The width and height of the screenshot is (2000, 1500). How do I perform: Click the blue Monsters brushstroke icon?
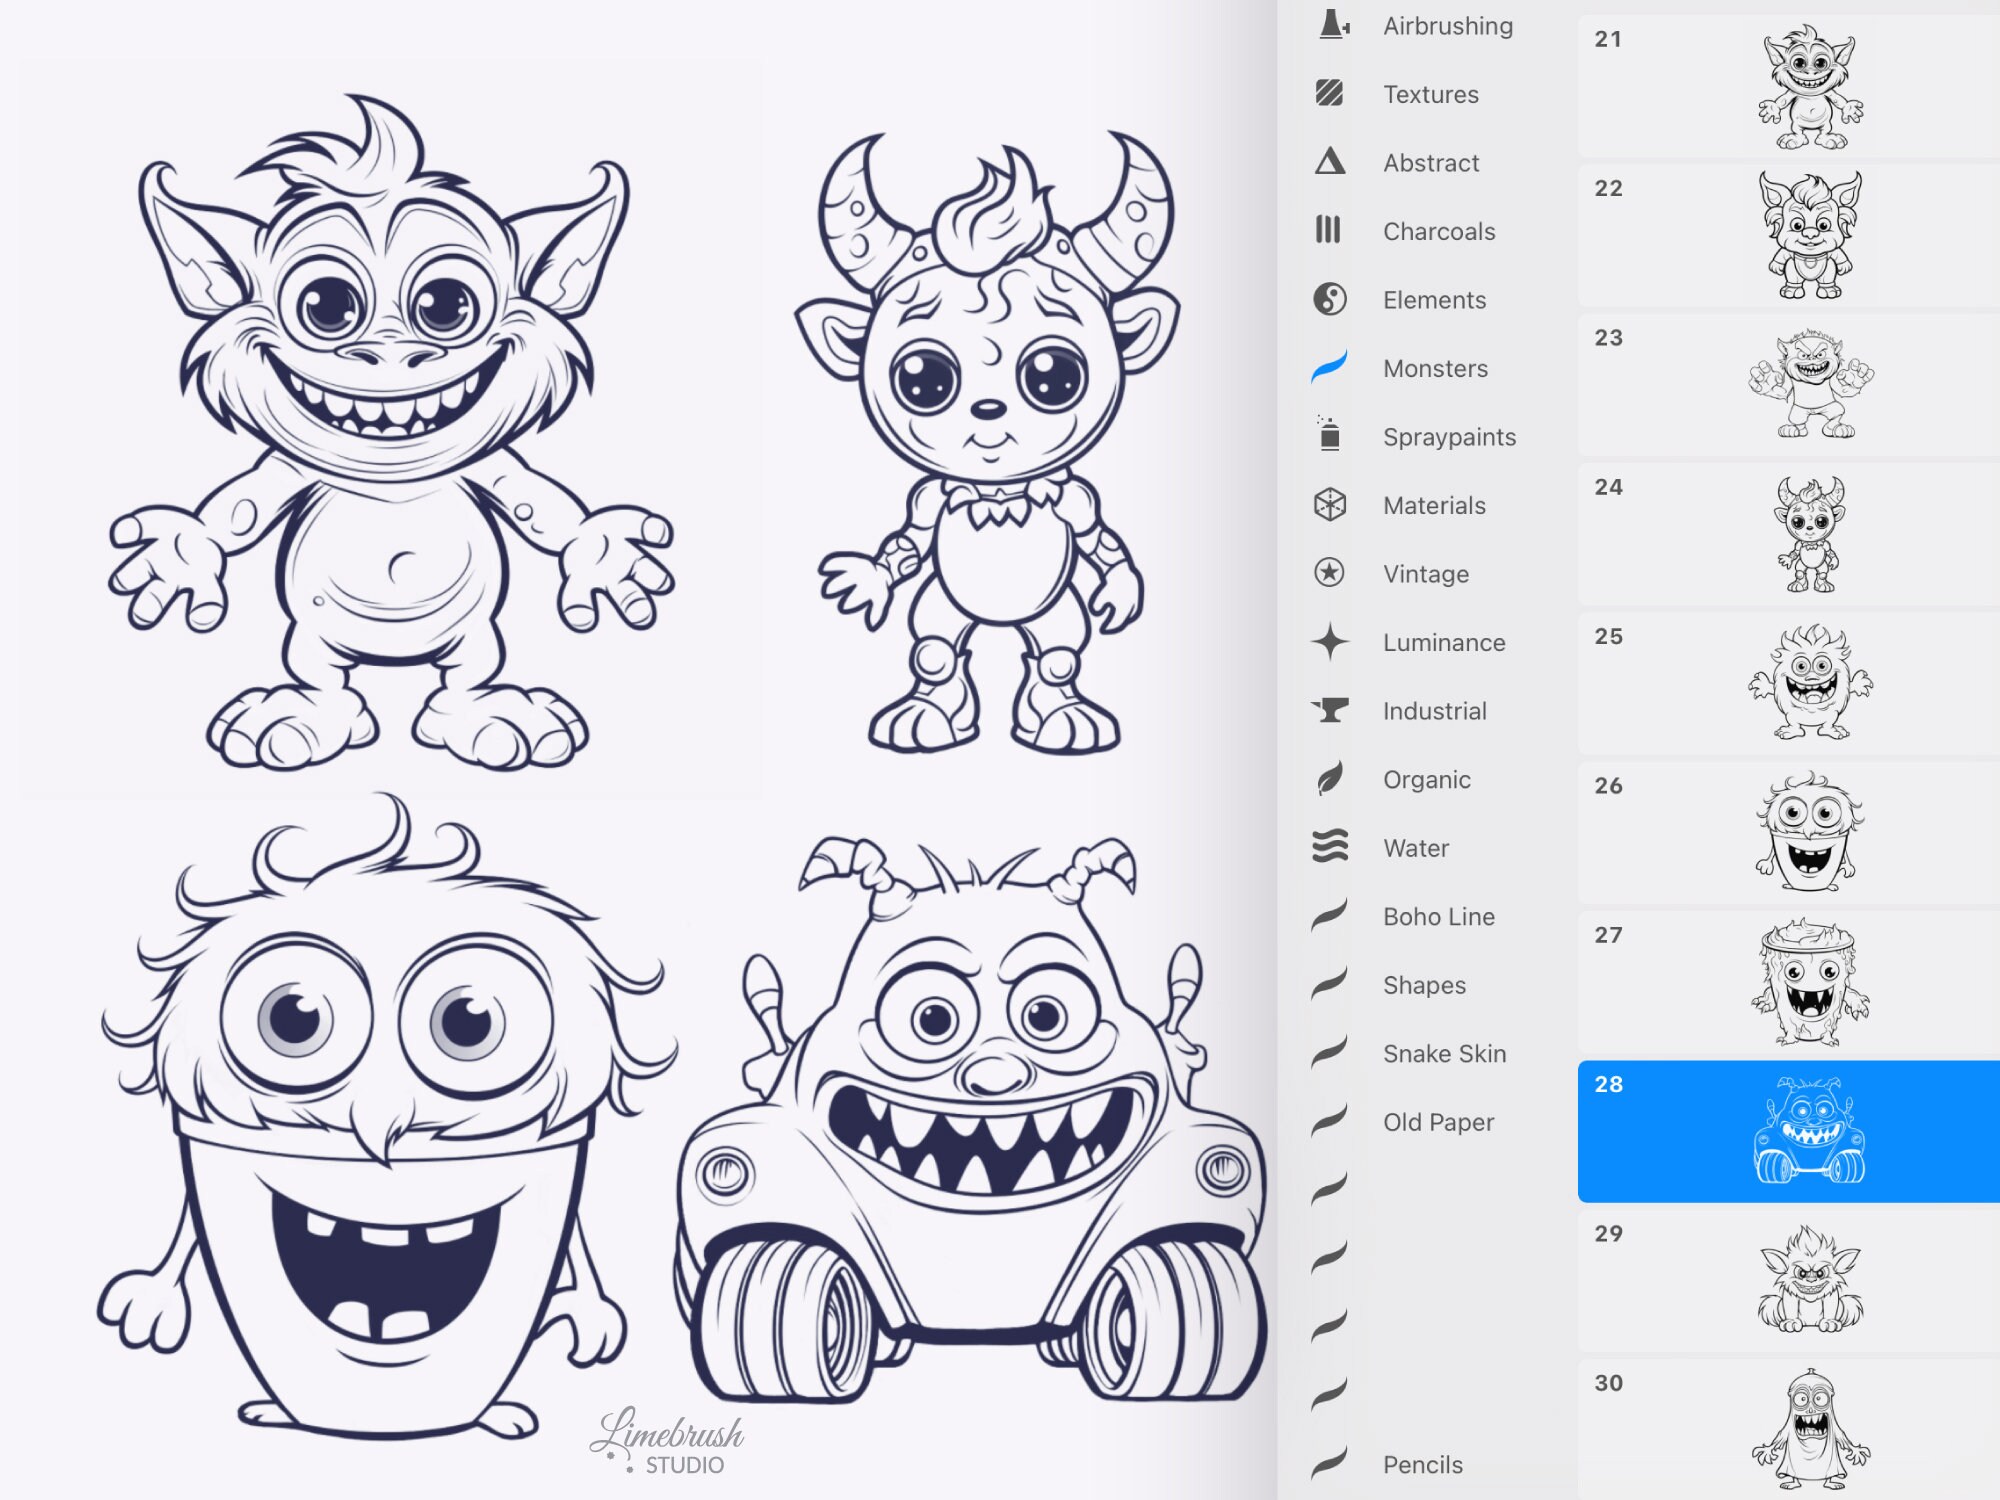1330,368
